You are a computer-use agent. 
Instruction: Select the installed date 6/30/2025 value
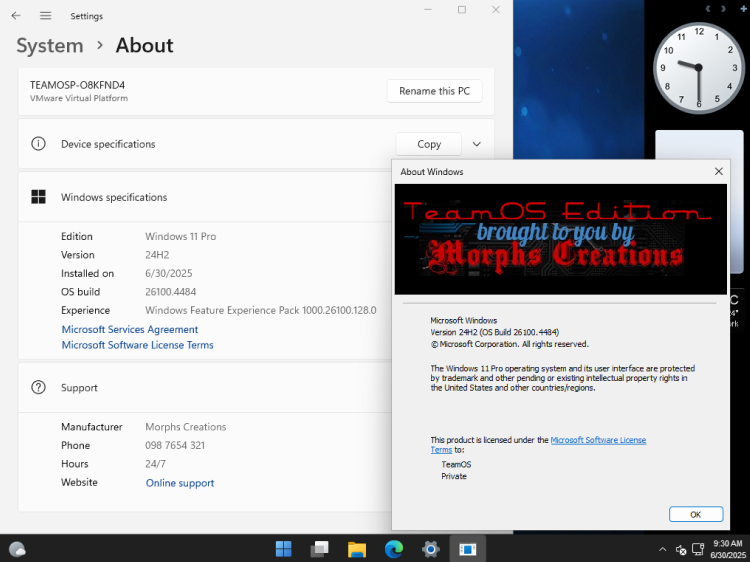[x=169, y=273]
